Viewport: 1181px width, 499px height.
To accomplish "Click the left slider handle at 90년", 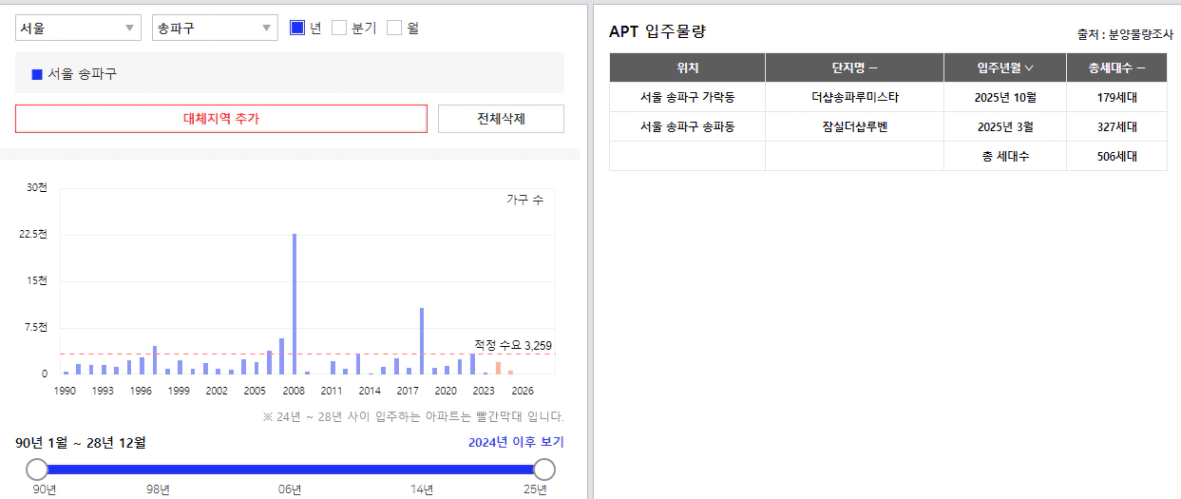I will click(x=36, y=470).
